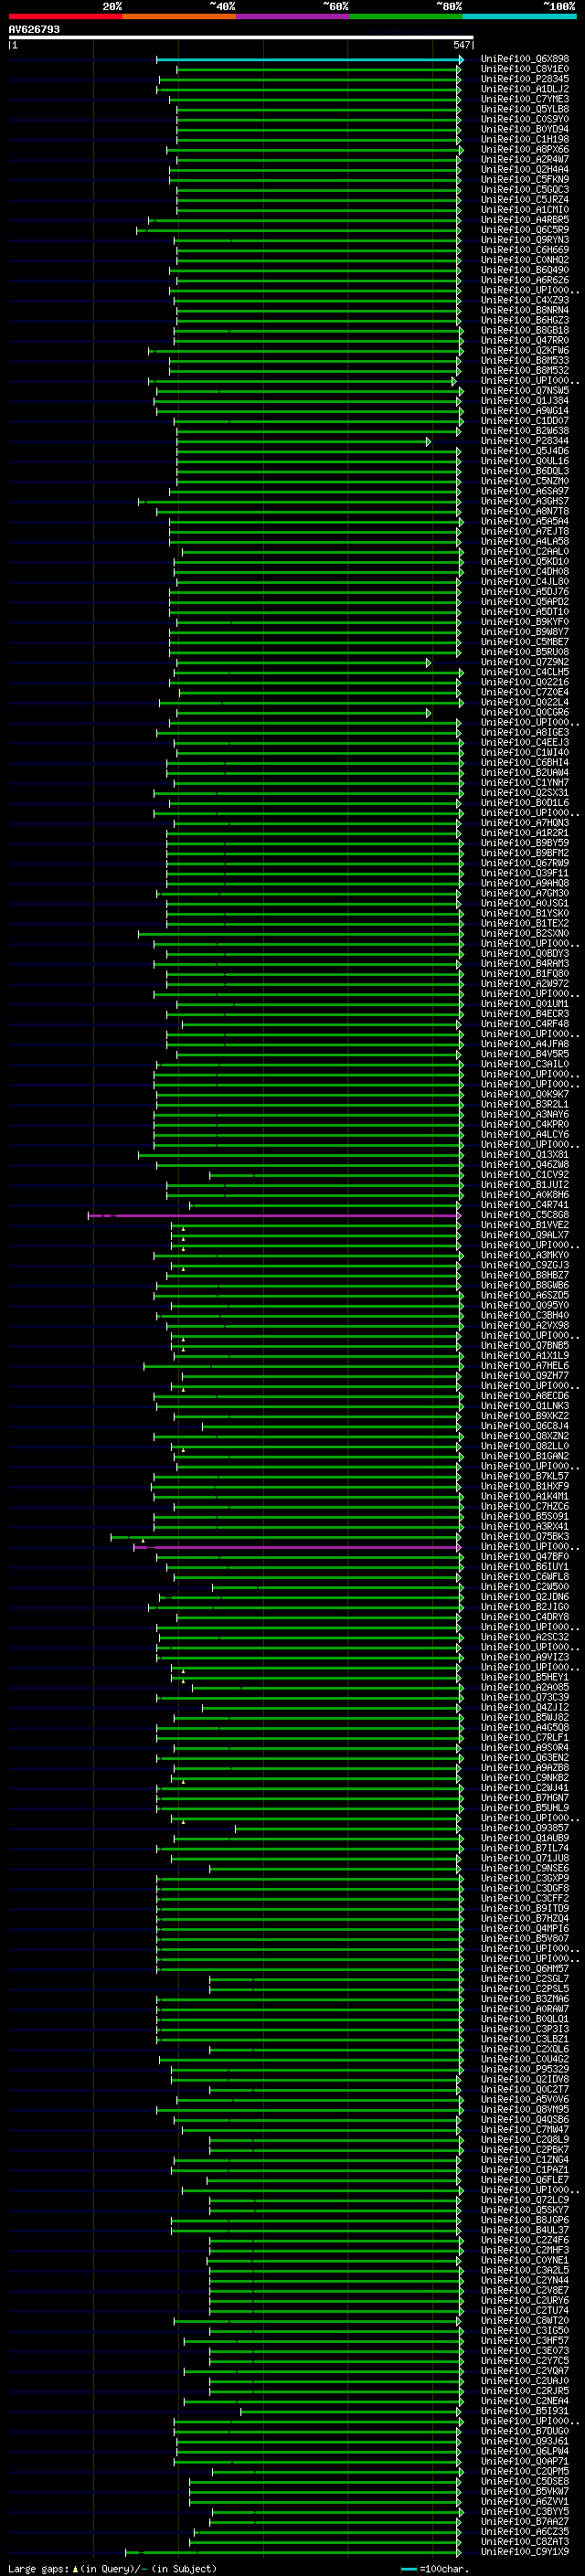Select hit label UniRef100_A3MKY0

(525, 1255)
